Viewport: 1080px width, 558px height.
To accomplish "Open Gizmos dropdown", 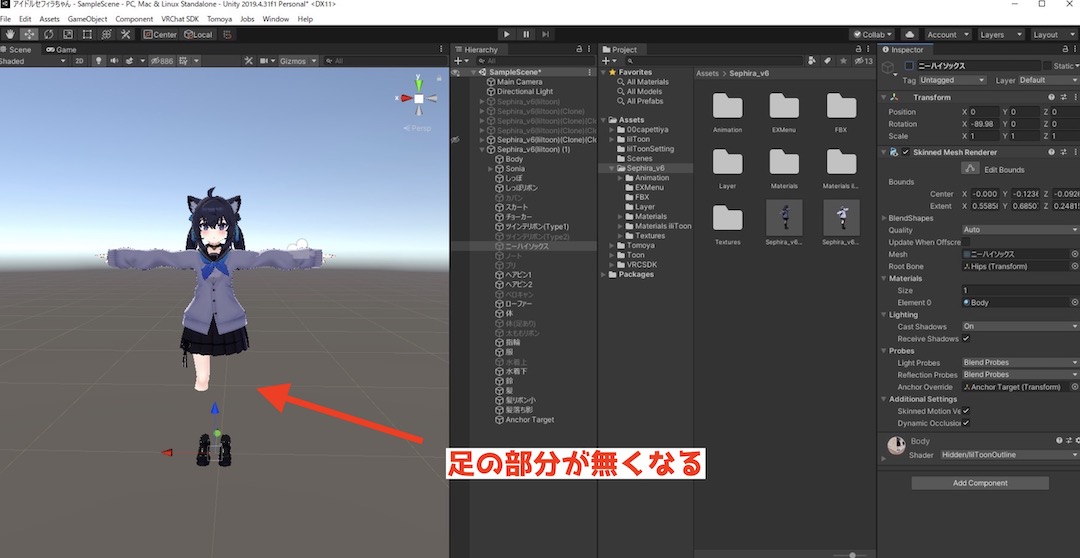I will tap(298, 61).
